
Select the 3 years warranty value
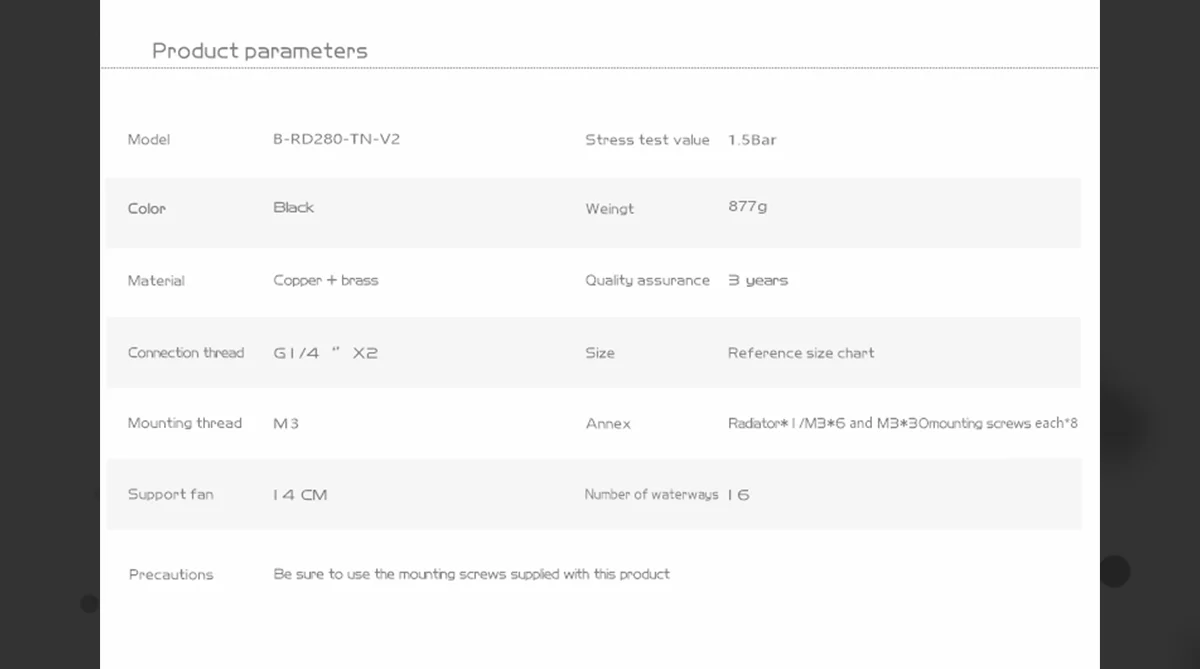pyautogui.click(x=758, y=281)
